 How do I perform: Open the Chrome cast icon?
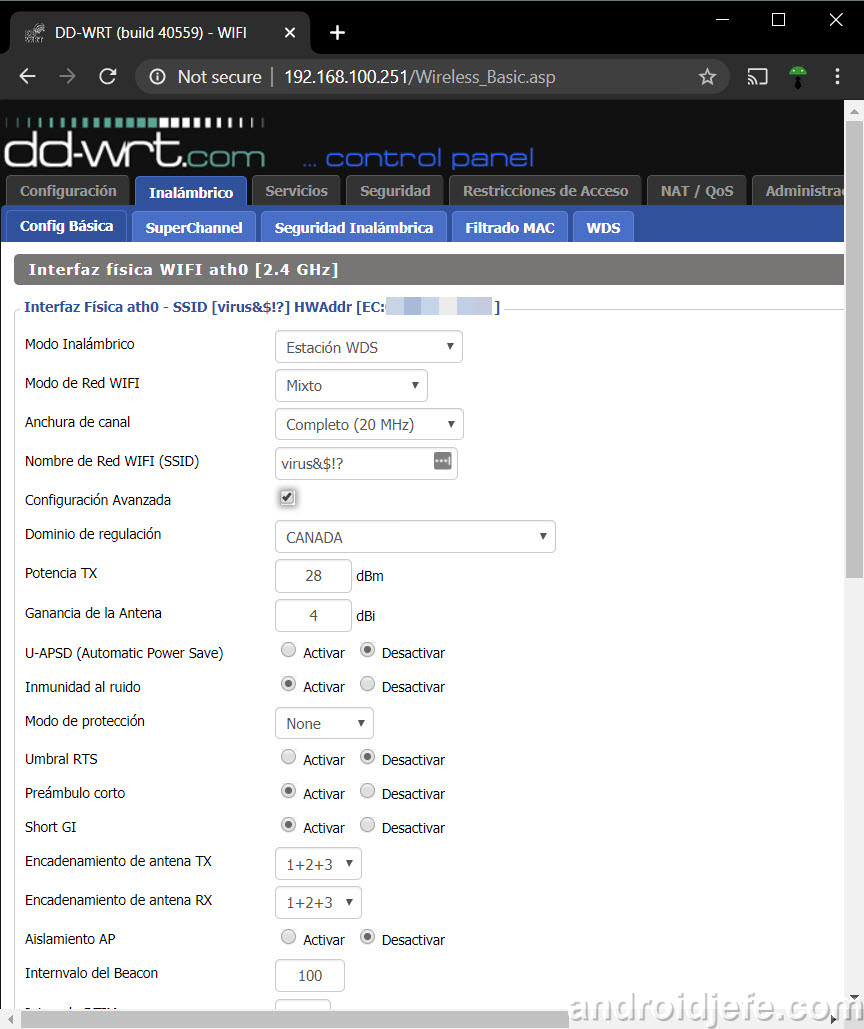[x=758, y=77]
